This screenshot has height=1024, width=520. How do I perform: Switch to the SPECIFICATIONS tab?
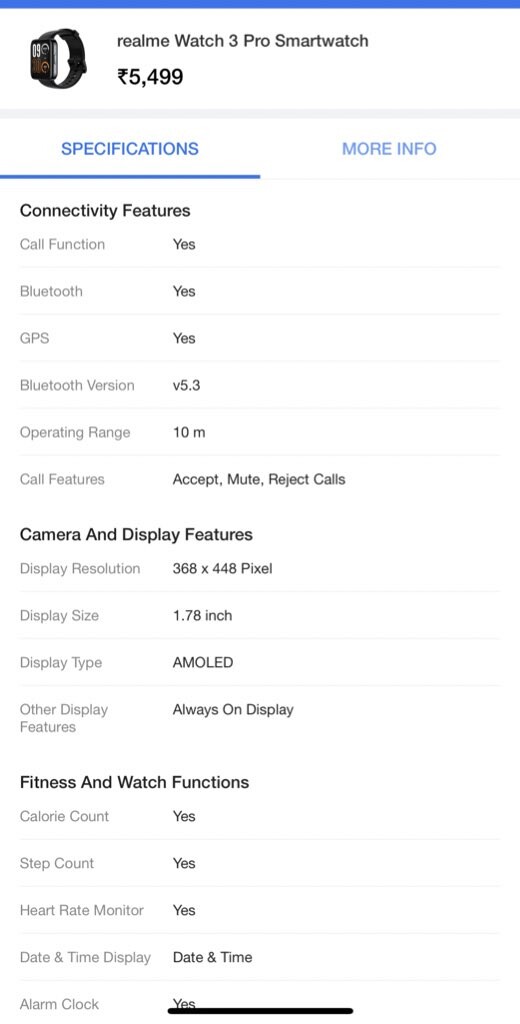tap(130, 149)
